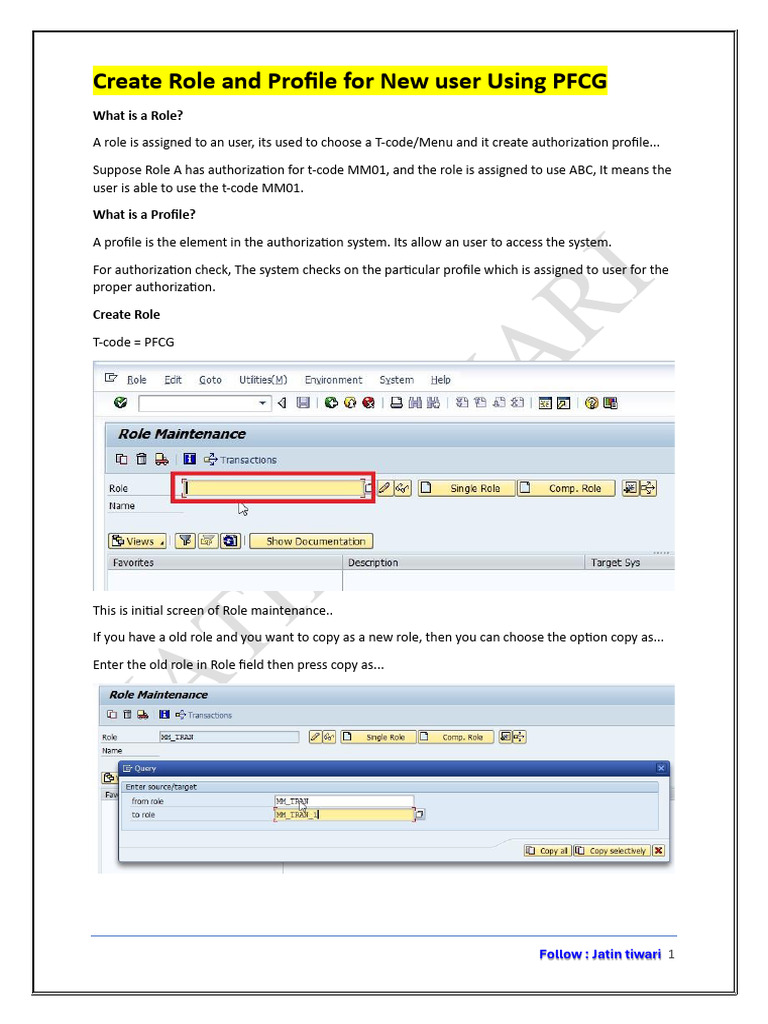Click the blue Information icon beside Transactions, first screenshot
The height and width of the screenshot is (1024, 768).
coord(189,459)
